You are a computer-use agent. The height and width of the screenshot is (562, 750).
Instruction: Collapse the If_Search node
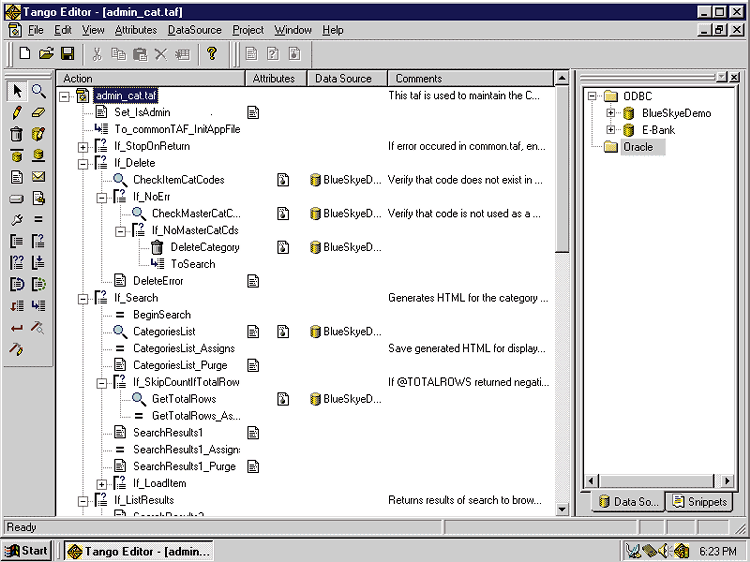(x=83, y=299)
